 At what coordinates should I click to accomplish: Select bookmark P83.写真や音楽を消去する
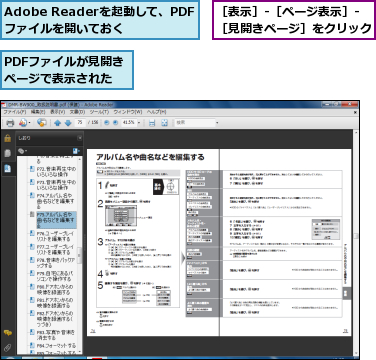[x=56, y=335]
